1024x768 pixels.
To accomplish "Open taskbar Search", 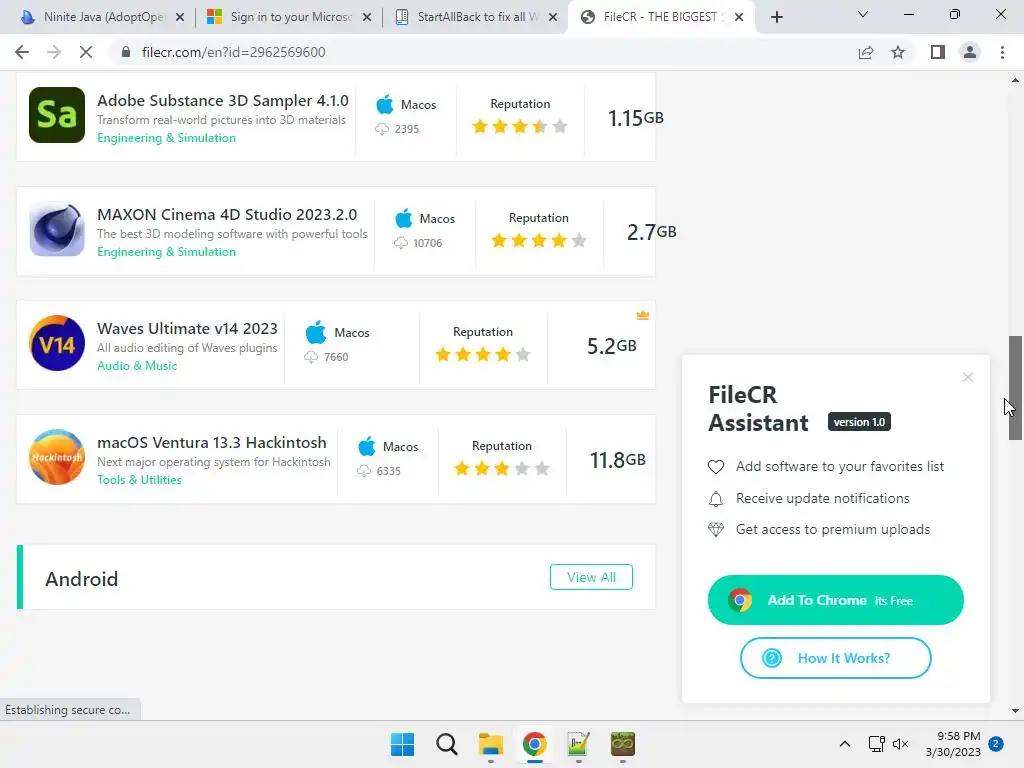I will click(x=447, y=744).
